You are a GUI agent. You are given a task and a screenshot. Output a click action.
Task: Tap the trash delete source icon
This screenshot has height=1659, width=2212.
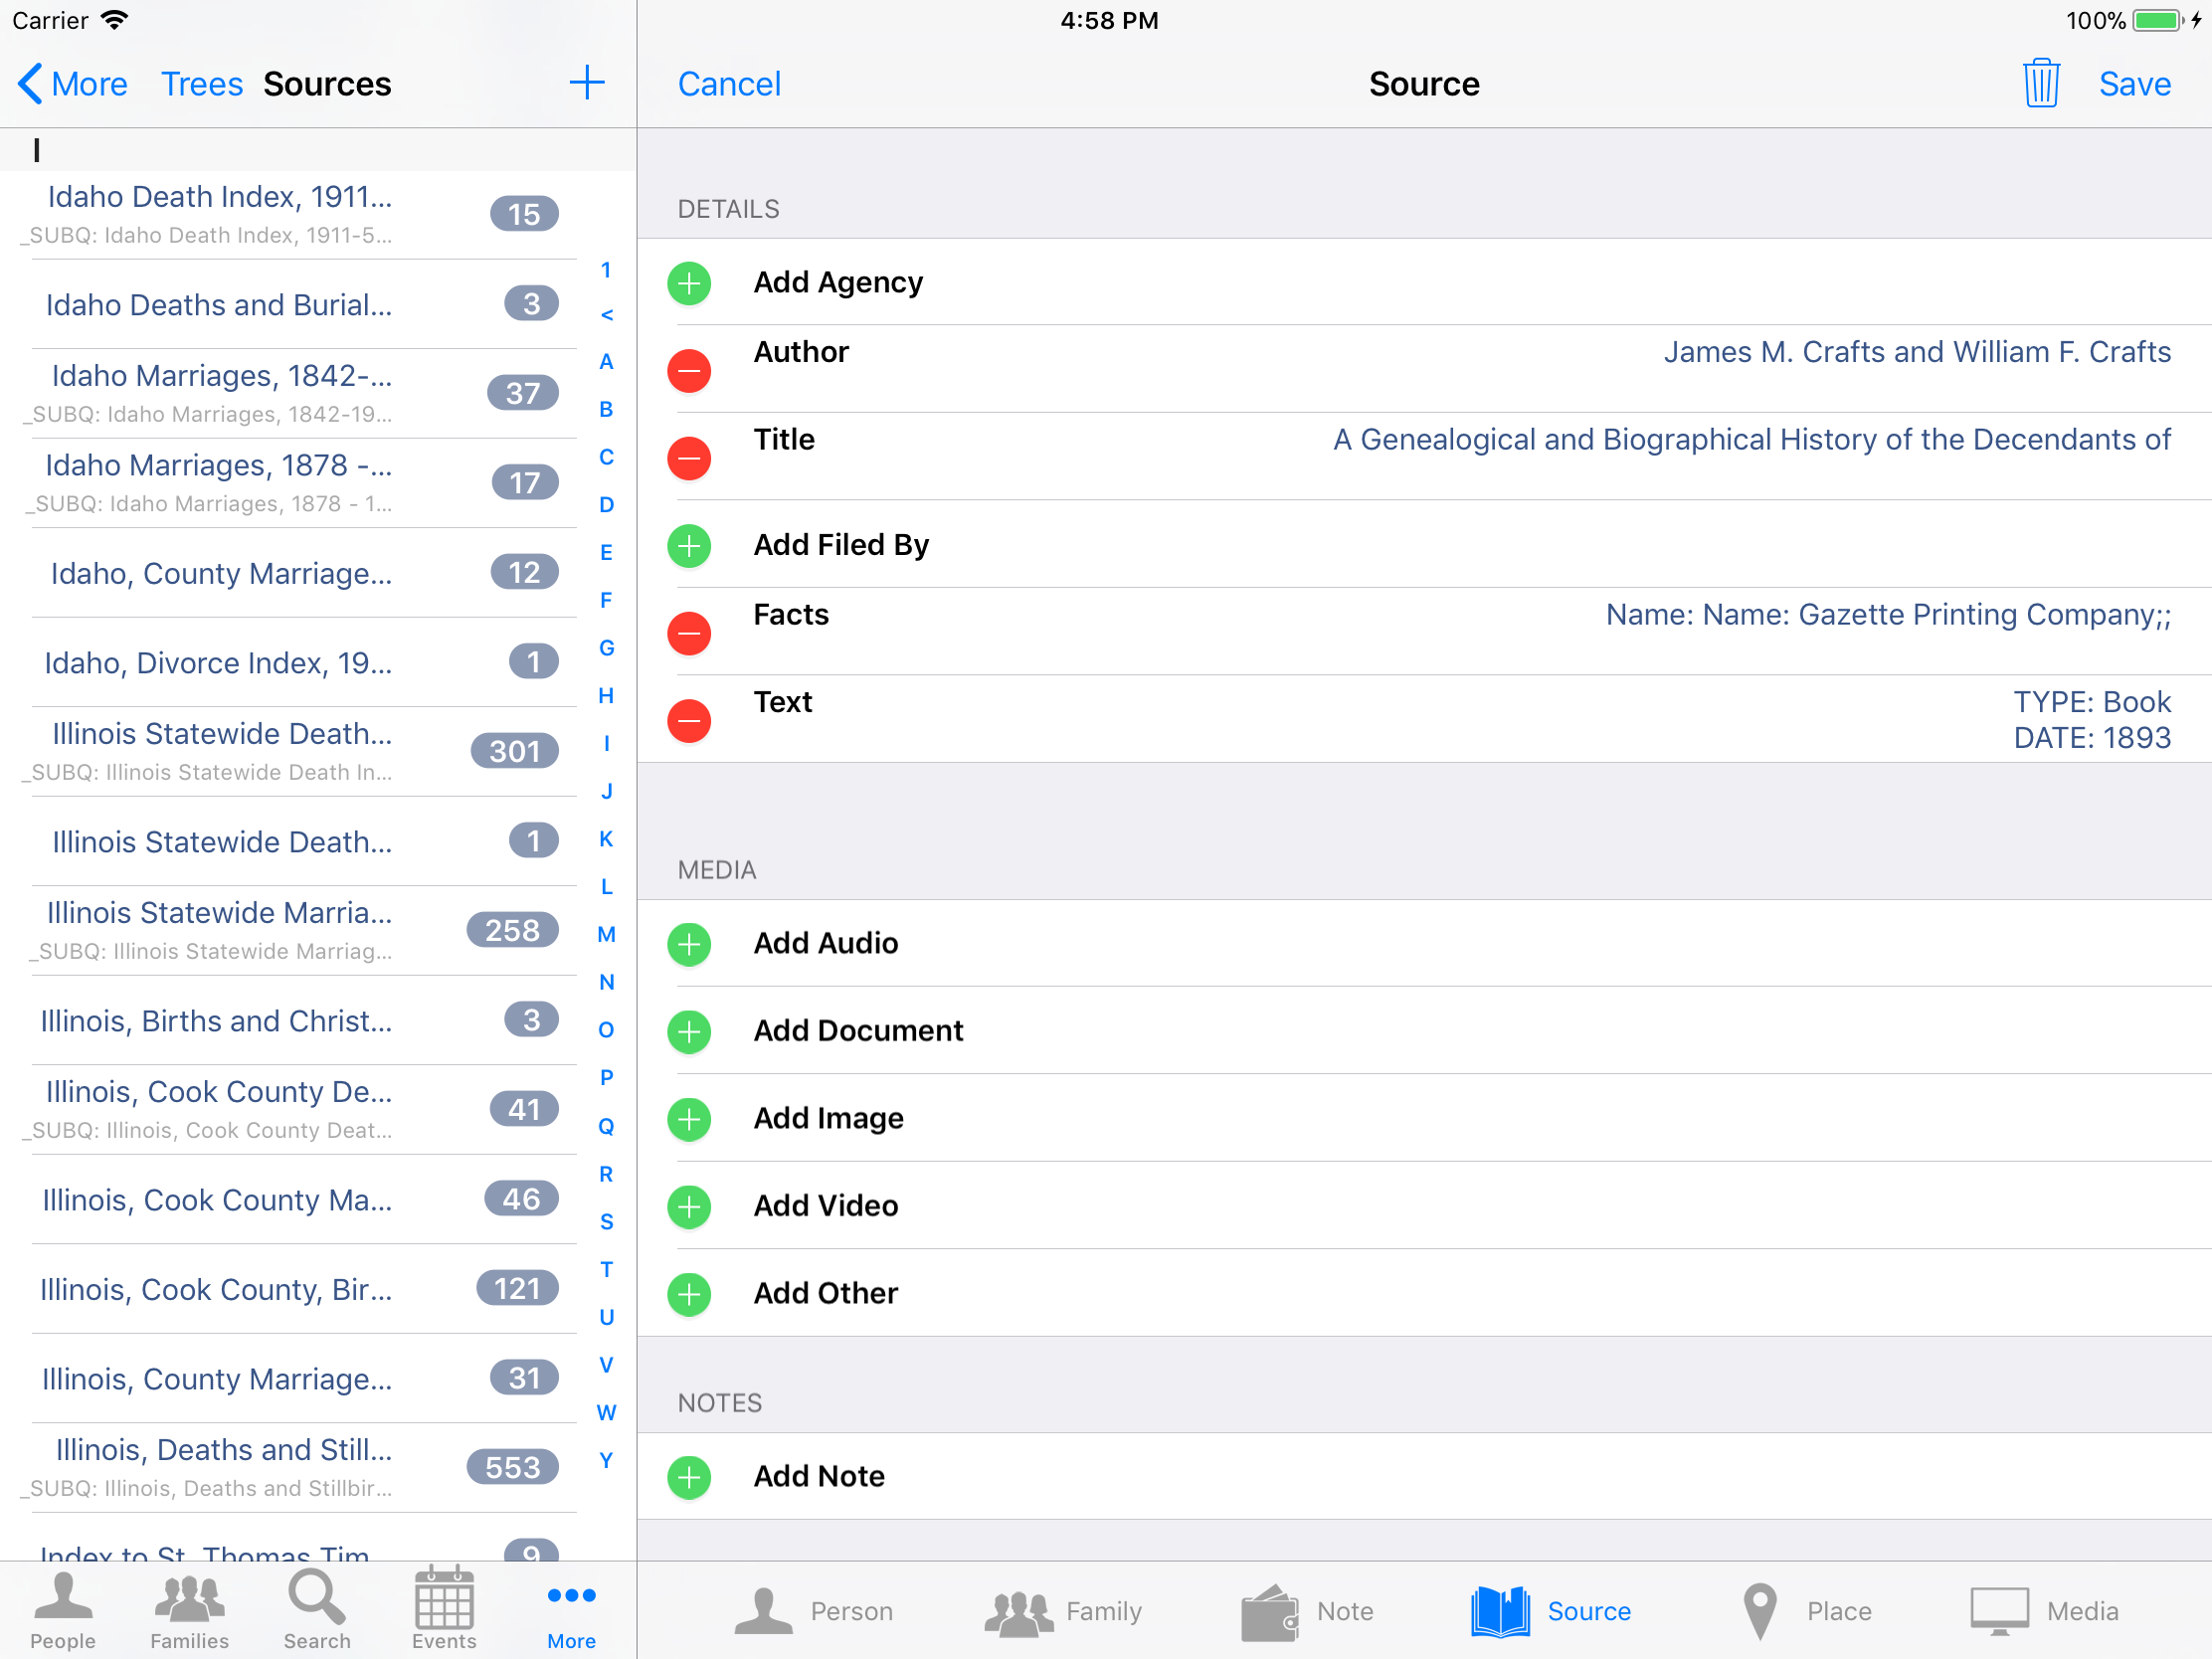(2040, 83)
